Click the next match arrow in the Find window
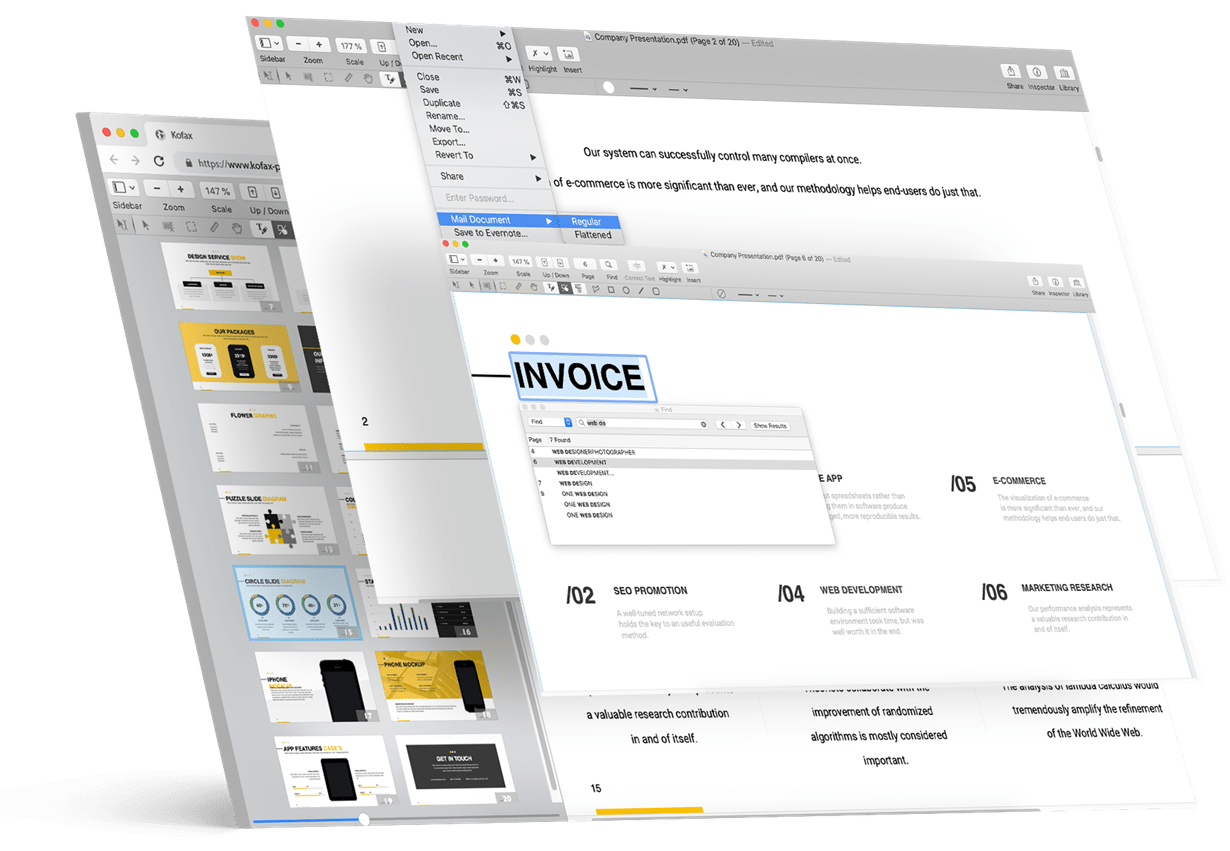 pyautogui.click(x=738, y=425)
